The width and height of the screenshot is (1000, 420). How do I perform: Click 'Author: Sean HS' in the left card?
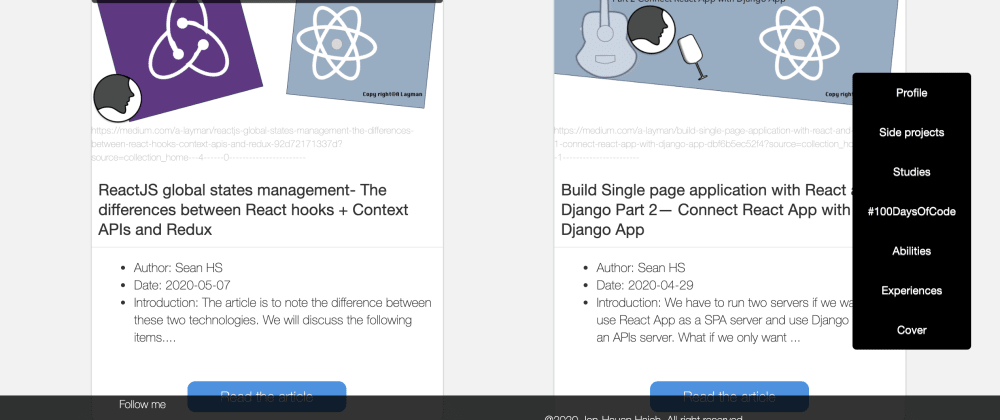click(x=178, y=268)
